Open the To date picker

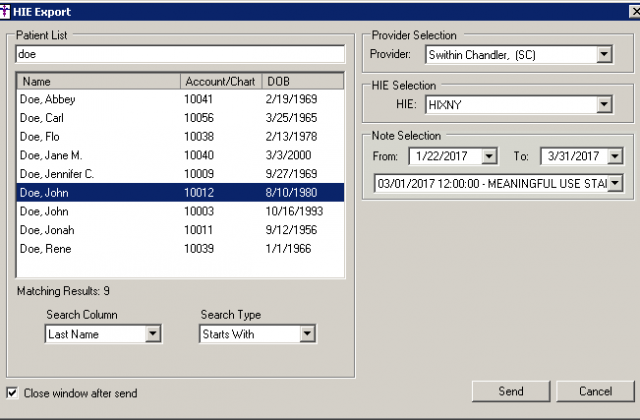pyautogui.click(x=615, y=156)
